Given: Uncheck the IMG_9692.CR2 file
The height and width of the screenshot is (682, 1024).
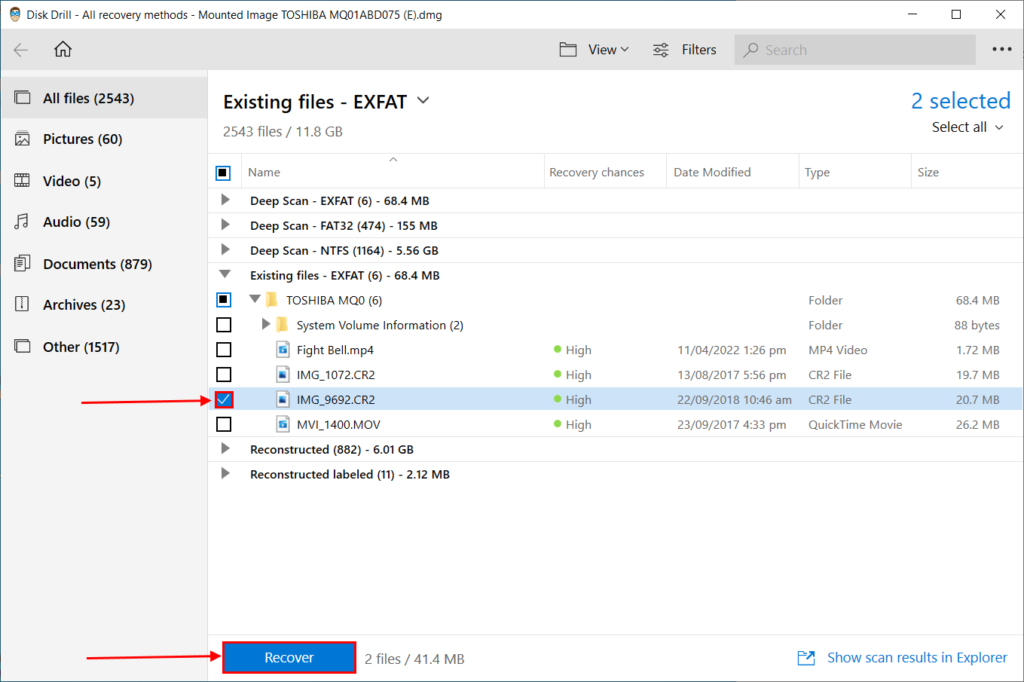Looking at the screenshot, I should click(224, 399).
